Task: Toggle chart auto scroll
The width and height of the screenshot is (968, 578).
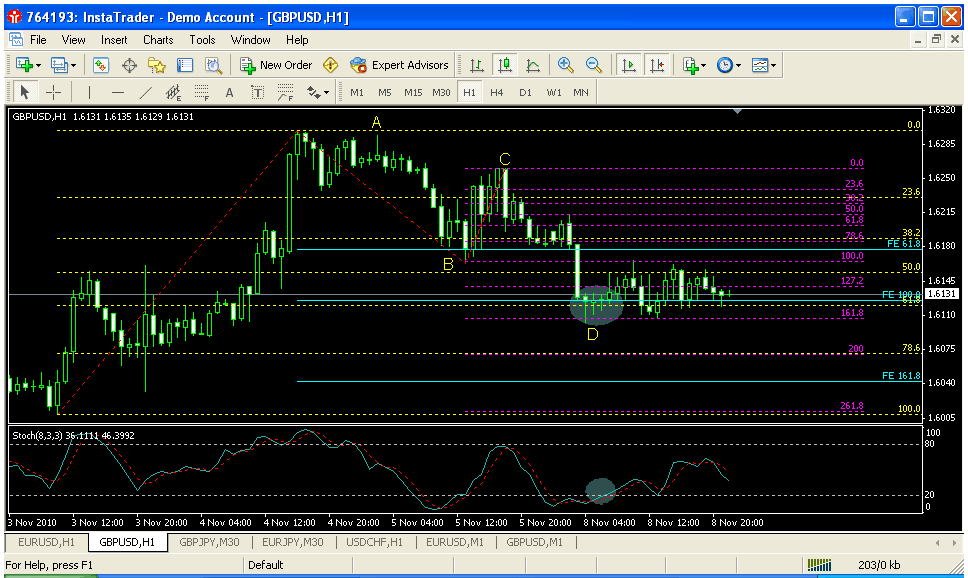Action: [629, 65]
